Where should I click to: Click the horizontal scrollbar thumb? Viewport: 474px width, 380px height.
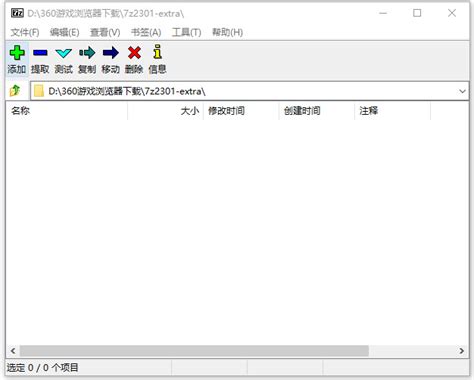click(194, 351)
